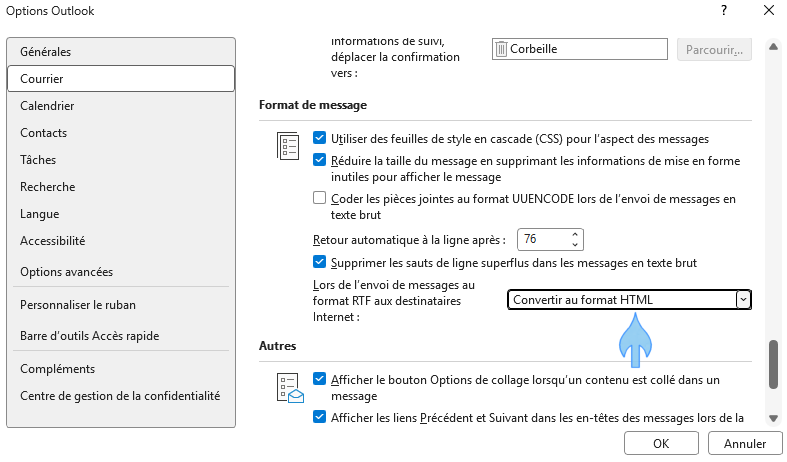The width and height of the screenshot is (787, 462).
Task: Open the Compléments category
Action: pyautogui.click(x=121, y=369)
